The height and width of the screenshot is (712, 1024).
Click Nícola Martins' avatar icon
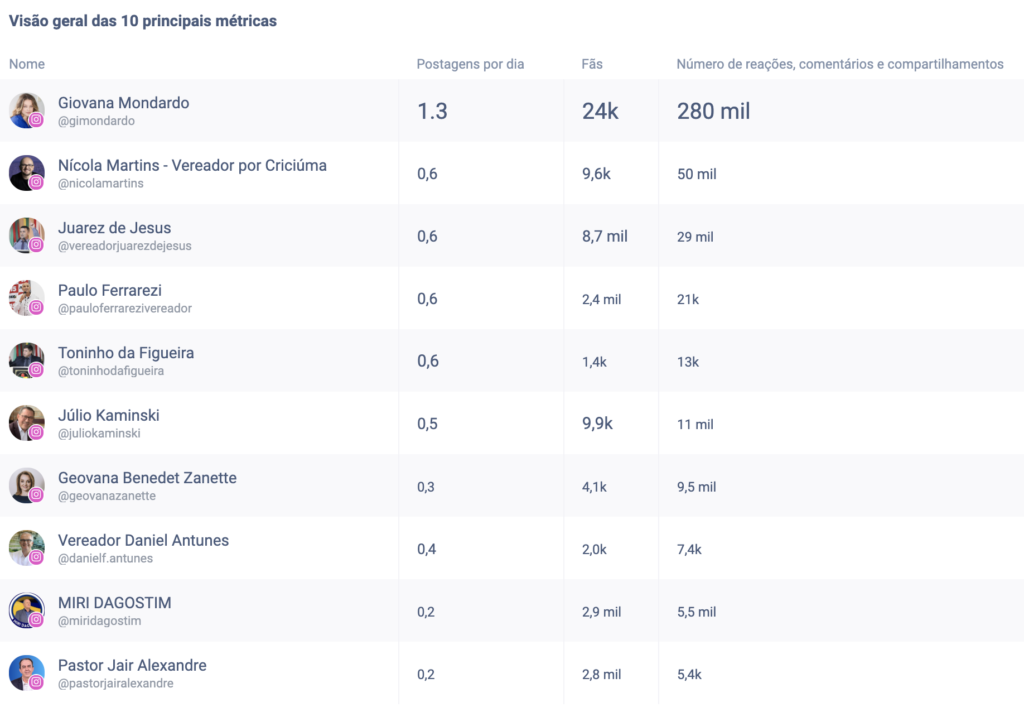click(24, 171)
